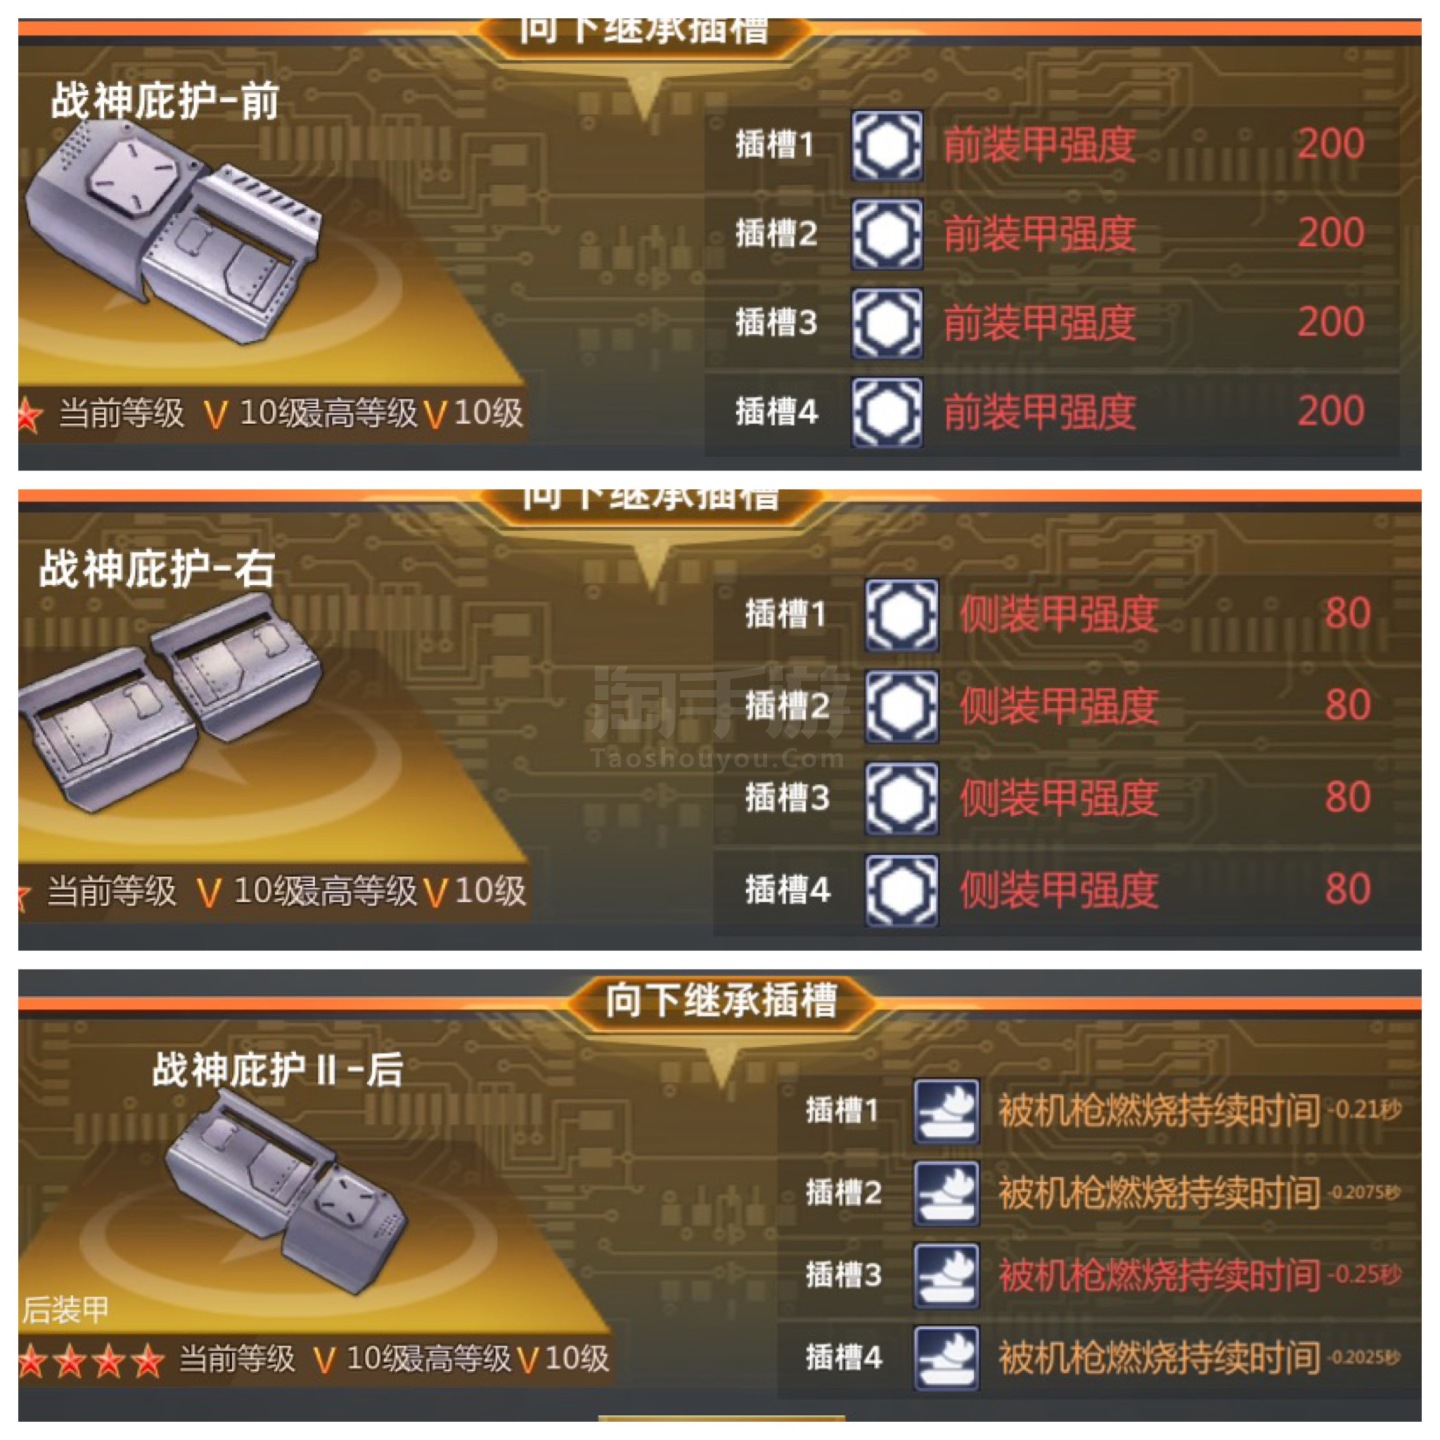Select 被机枪燃烧持续时间 row in 插槽2
The width and height of the screenshot is (1440, 1440).
[x=1100, y=1193]
